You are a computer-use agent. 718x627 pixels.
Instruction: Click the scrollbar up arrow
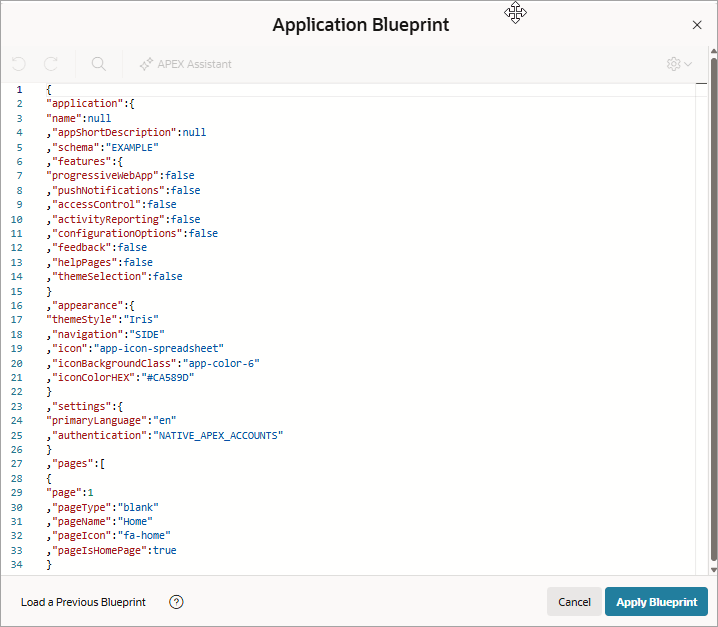point(713,50)
